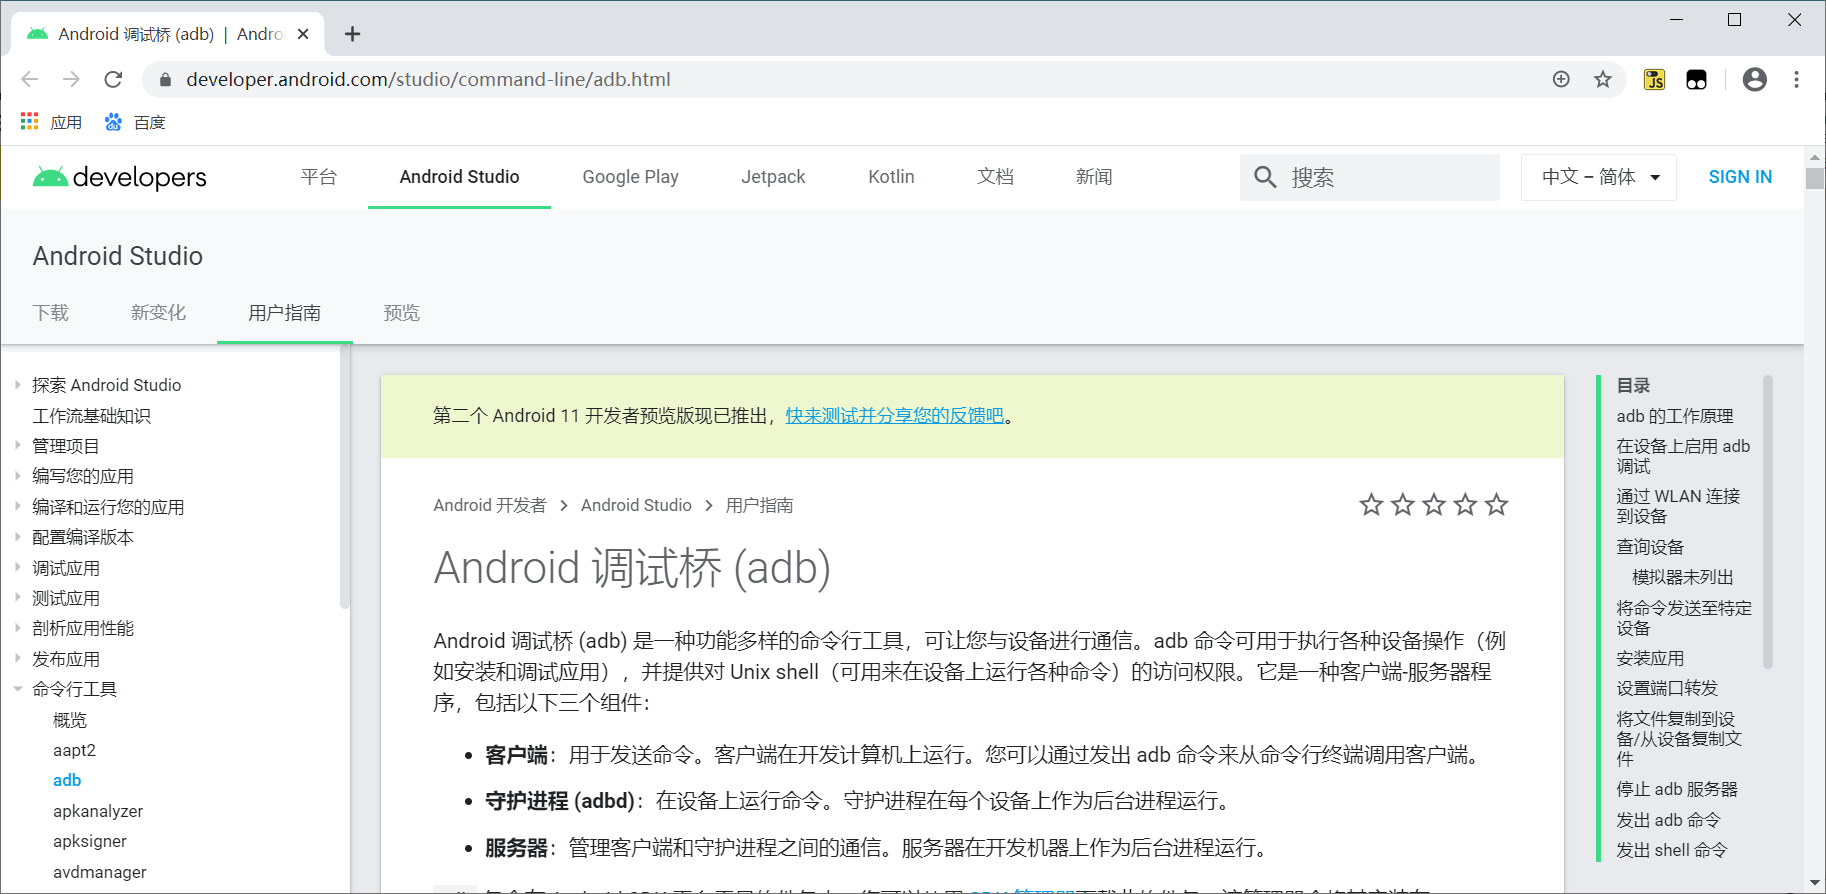Image resolution: width=1826 pixels, height=894 pixels.
Task: Expand the 剖析应用性能 arrow
Action: click(17, 628)
